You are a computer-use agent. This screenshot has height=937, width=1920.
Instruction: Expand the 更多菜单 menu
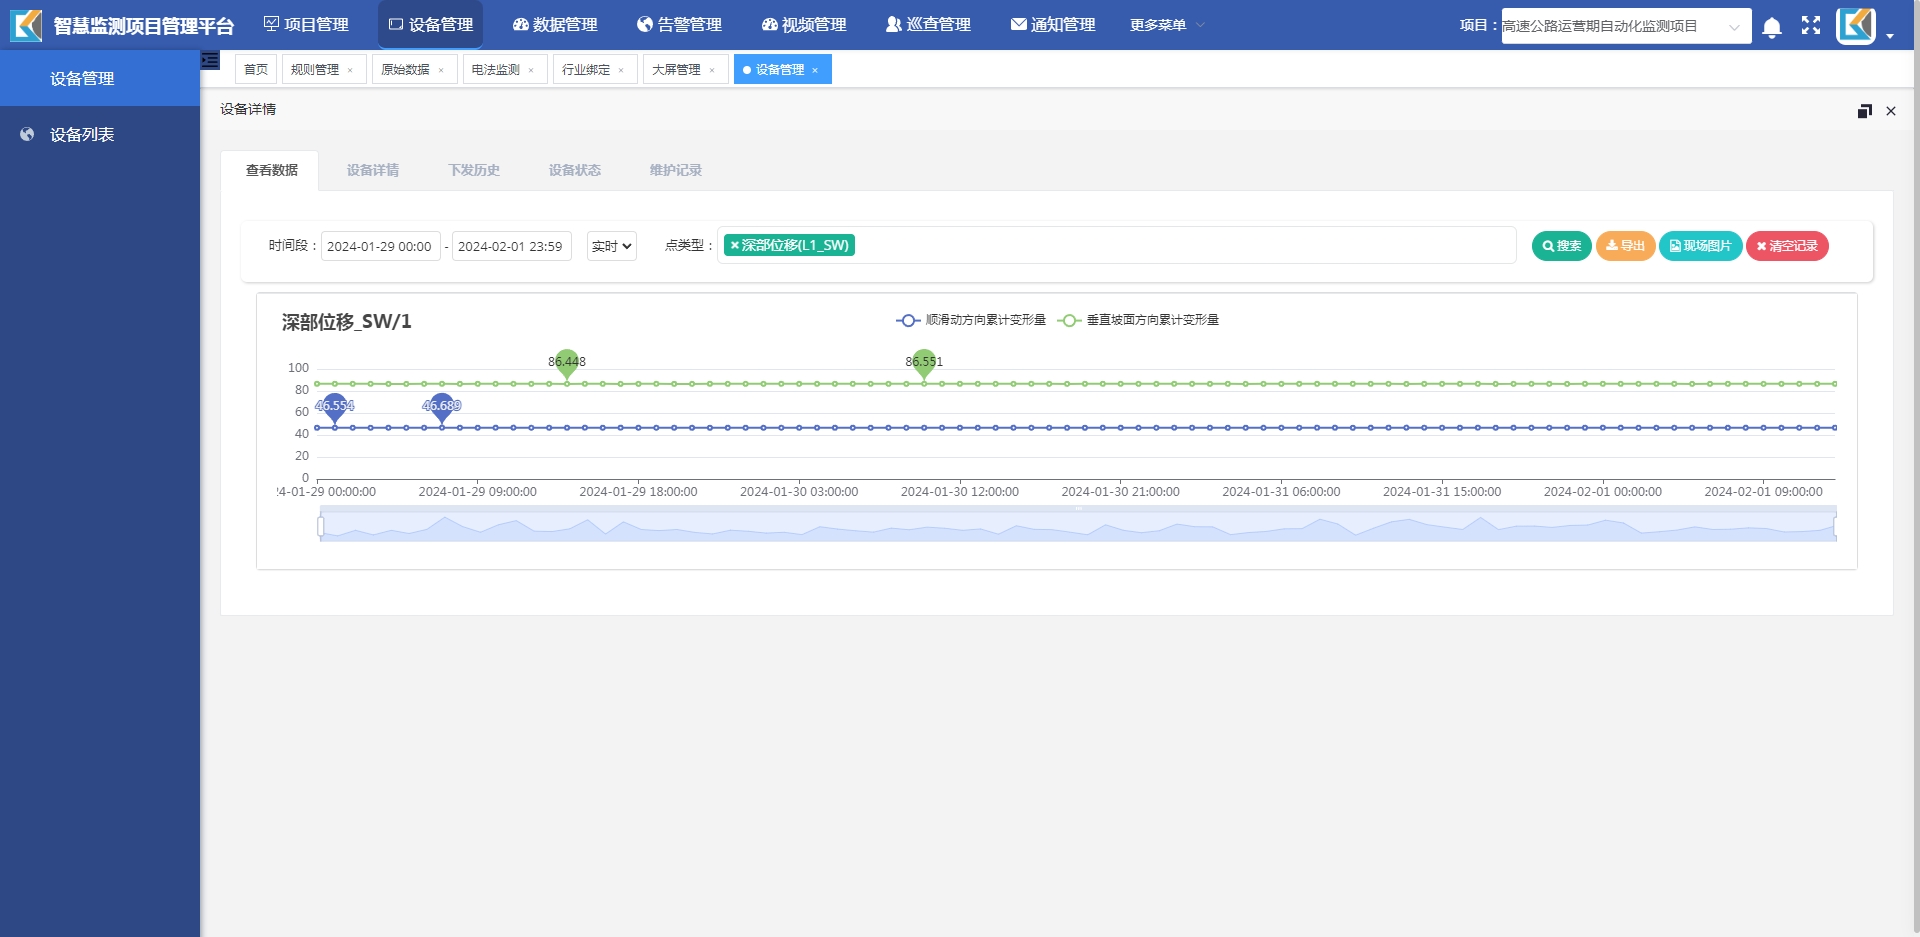point(1166,25)
